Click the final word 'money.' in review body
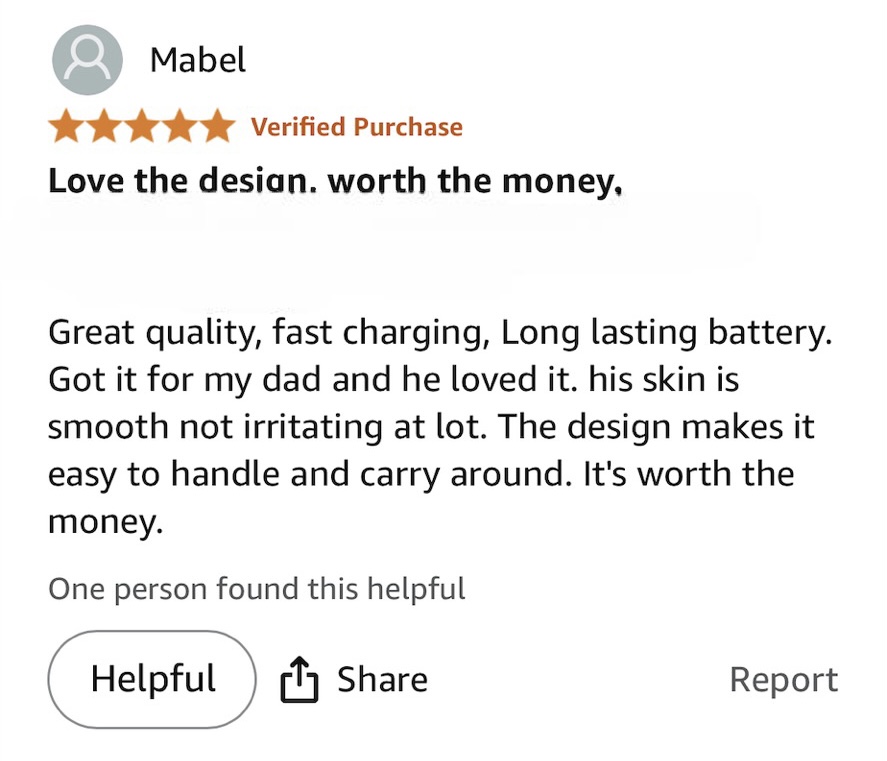The image size is (887, 761). [x=105, y=520]
